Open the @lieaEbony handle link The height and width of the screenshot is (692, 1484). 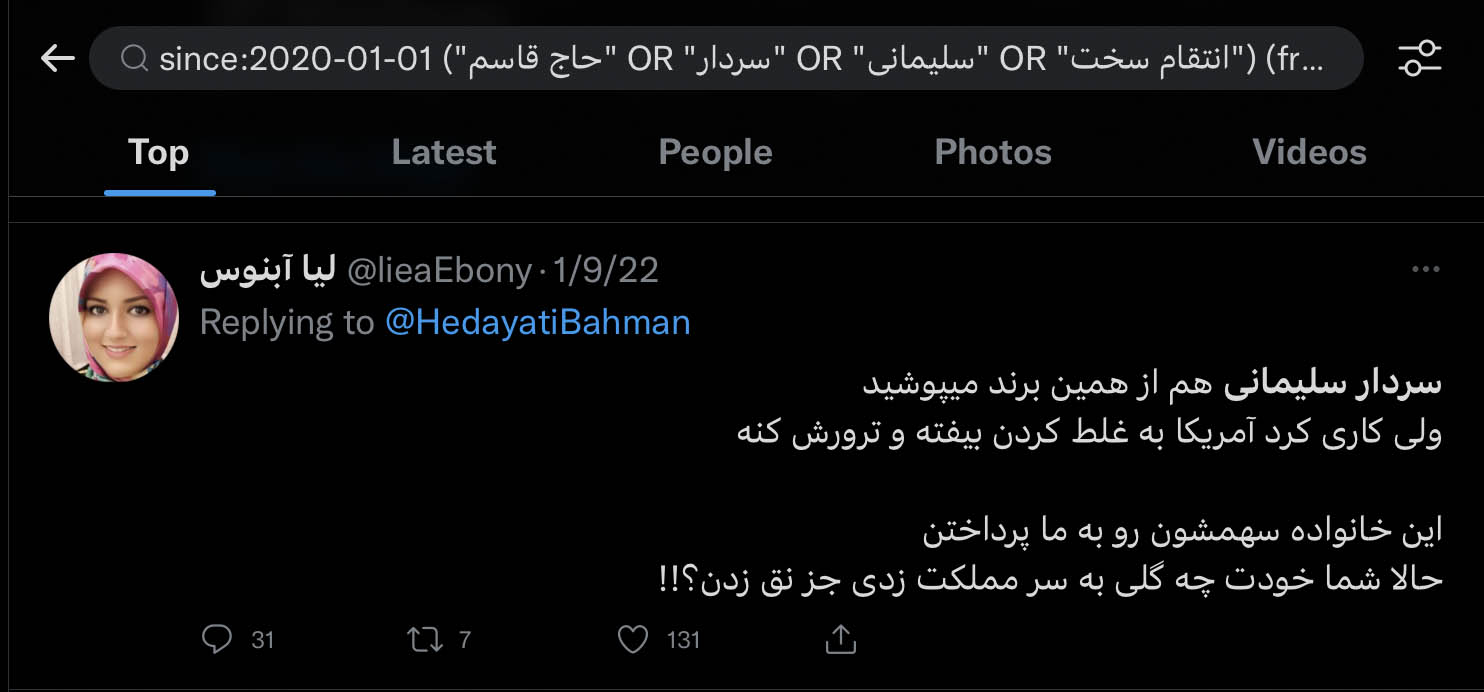[x=439, y=271]
